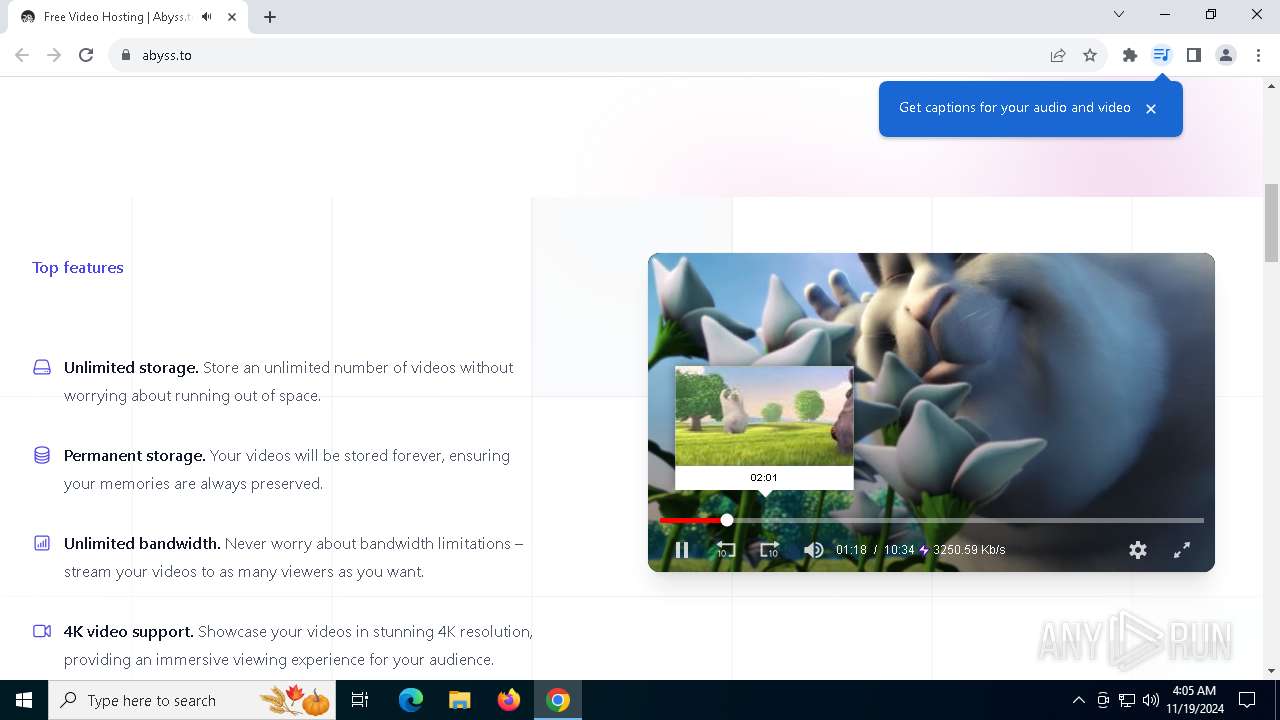Click the 01:18 elapsed time label
1280x720 pixels.
851,550
